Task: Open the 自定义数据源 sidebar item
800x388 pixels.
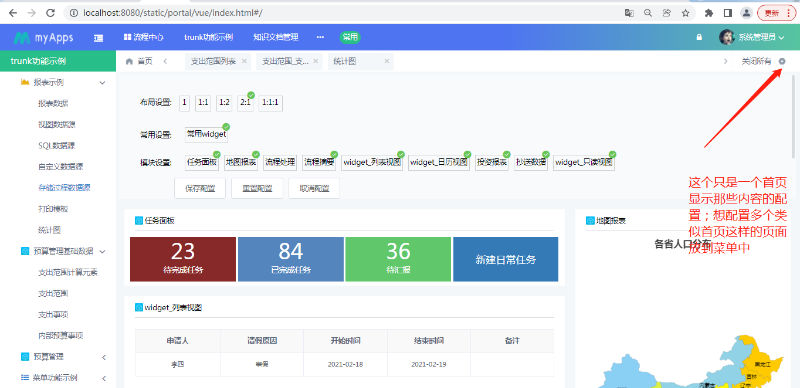Action: 60,166
